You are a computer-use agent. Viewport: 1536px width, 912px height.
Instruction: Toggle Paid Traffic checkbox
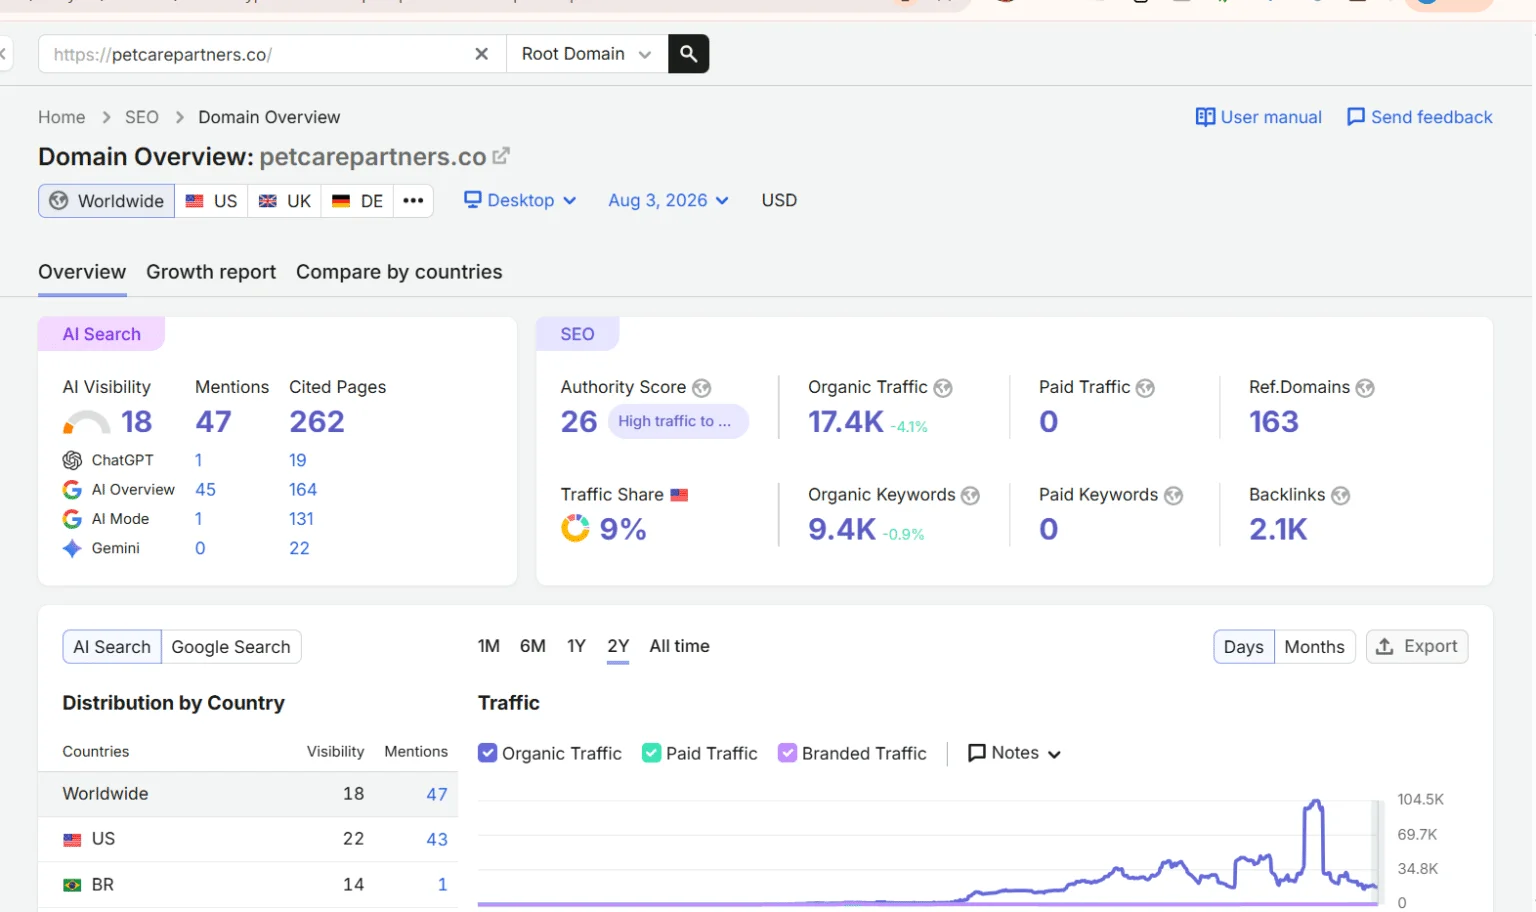651,753
